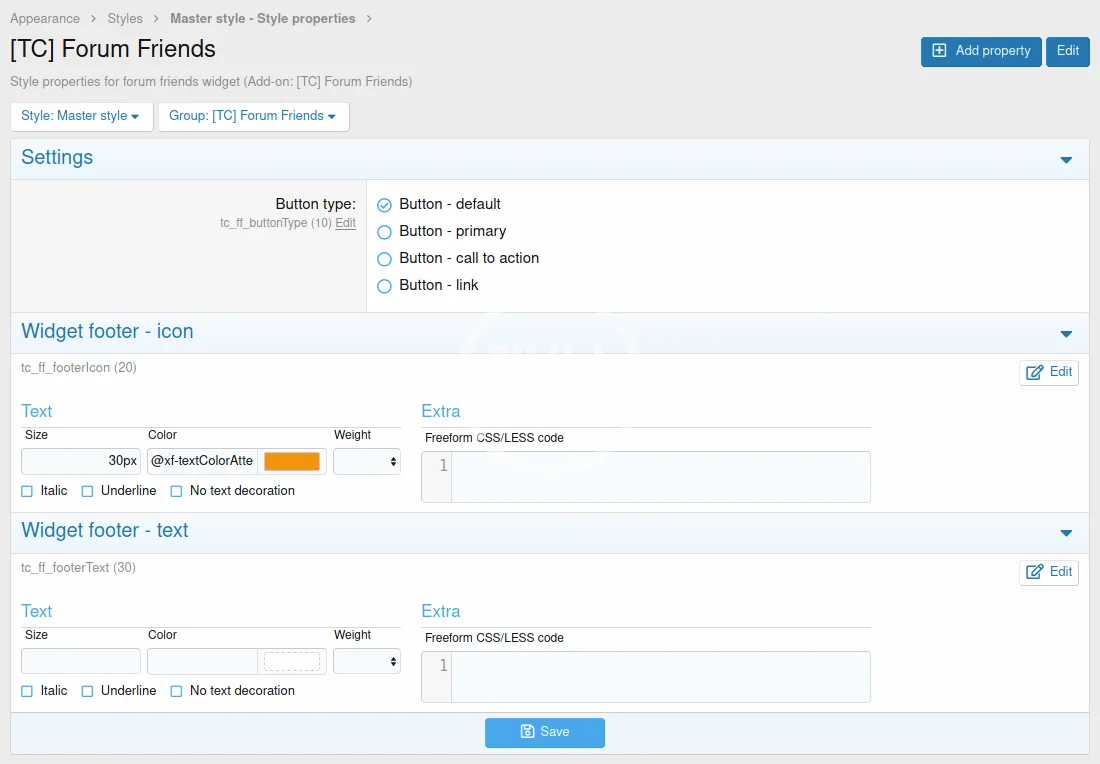Collapse the Widget footer - text section
This screenshot has width=1100, height=764.
(1066, 533)
